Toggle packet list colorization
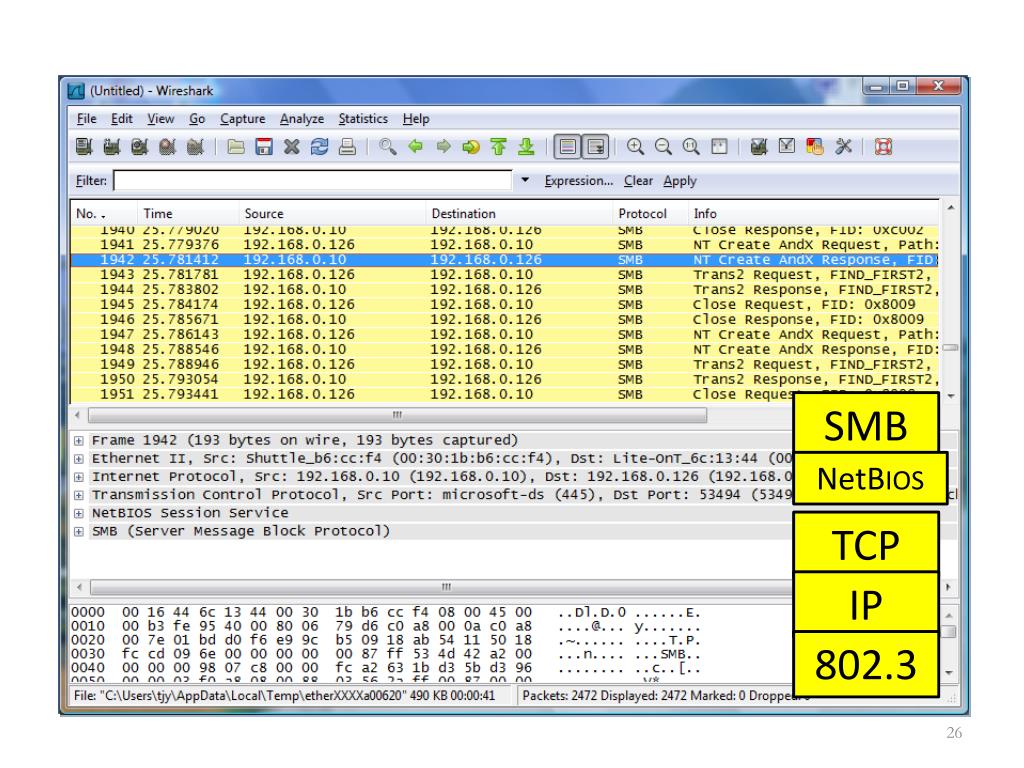1024x768 pixels. [x=568, y=146]
